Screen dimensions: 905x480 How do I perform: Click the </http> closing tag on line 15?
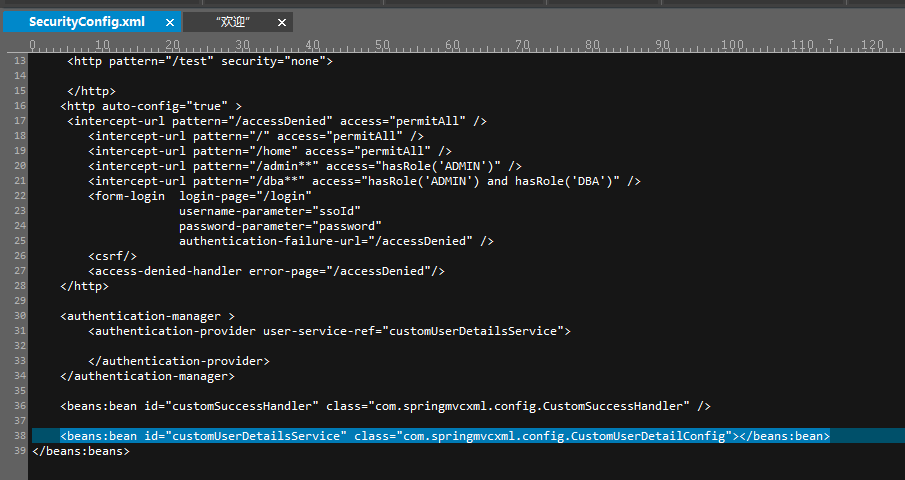(x=91, y=91)
